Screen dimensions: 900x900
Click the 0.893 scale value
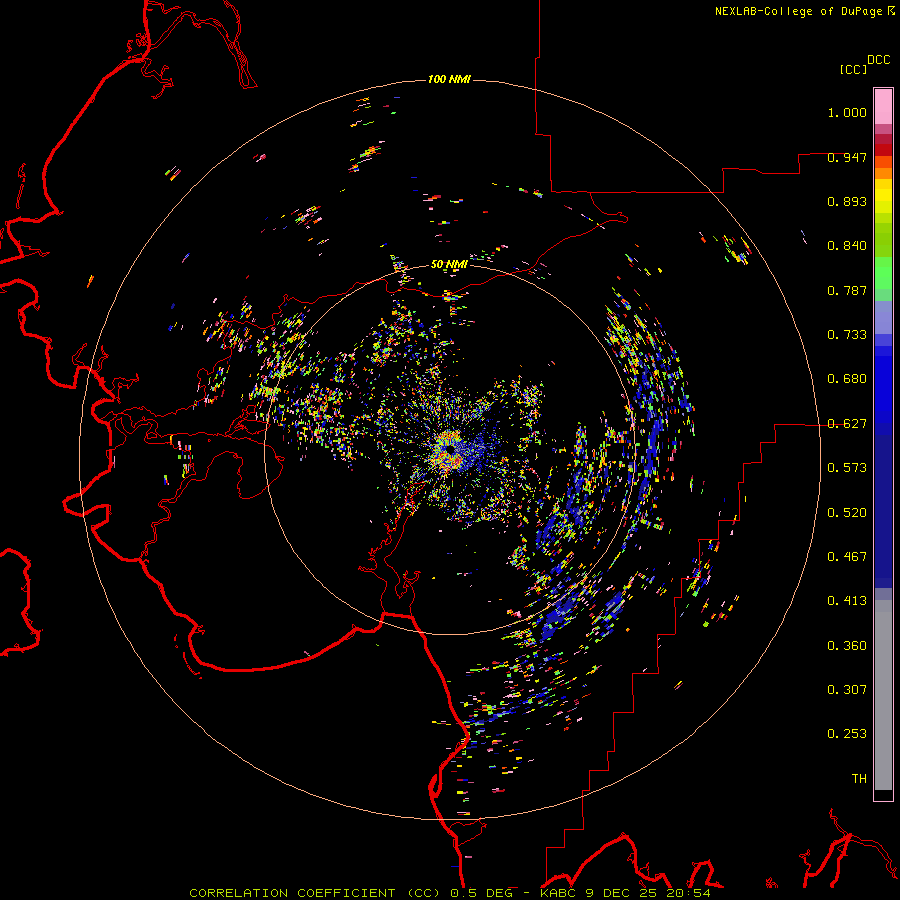pos(847,201)
